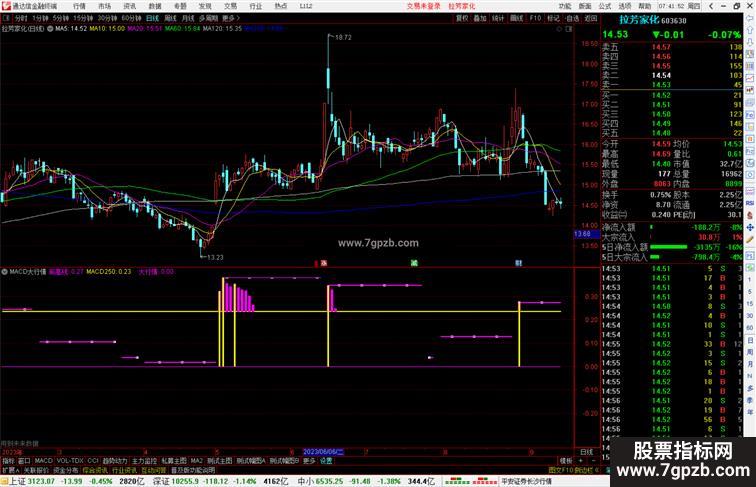Viewport: 756px width, 487px height.
Task: Open the 关联报价 tab
Action: [x=34, y=470]
